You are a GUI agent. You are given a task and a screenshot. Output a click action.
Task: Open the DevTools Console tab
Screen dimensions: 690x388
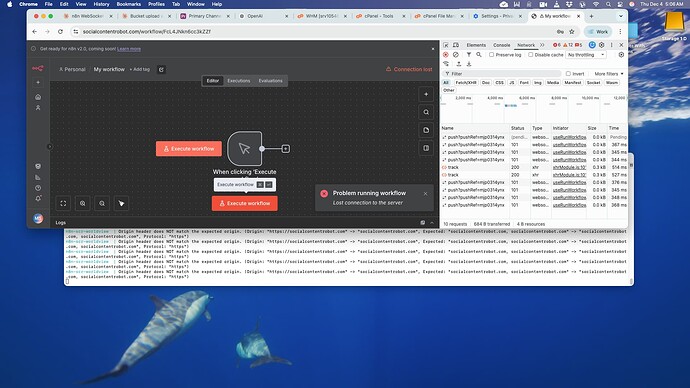pyautogui.click(x=502, y=45)
